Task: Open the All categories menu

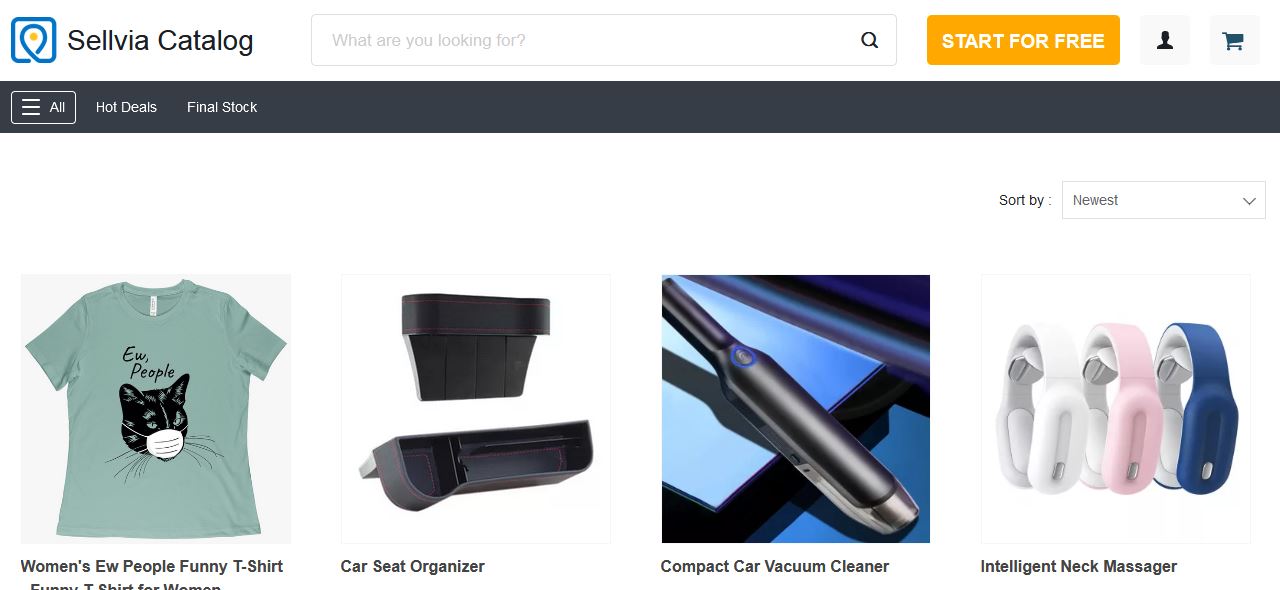Action: click(x=43, y=107)
